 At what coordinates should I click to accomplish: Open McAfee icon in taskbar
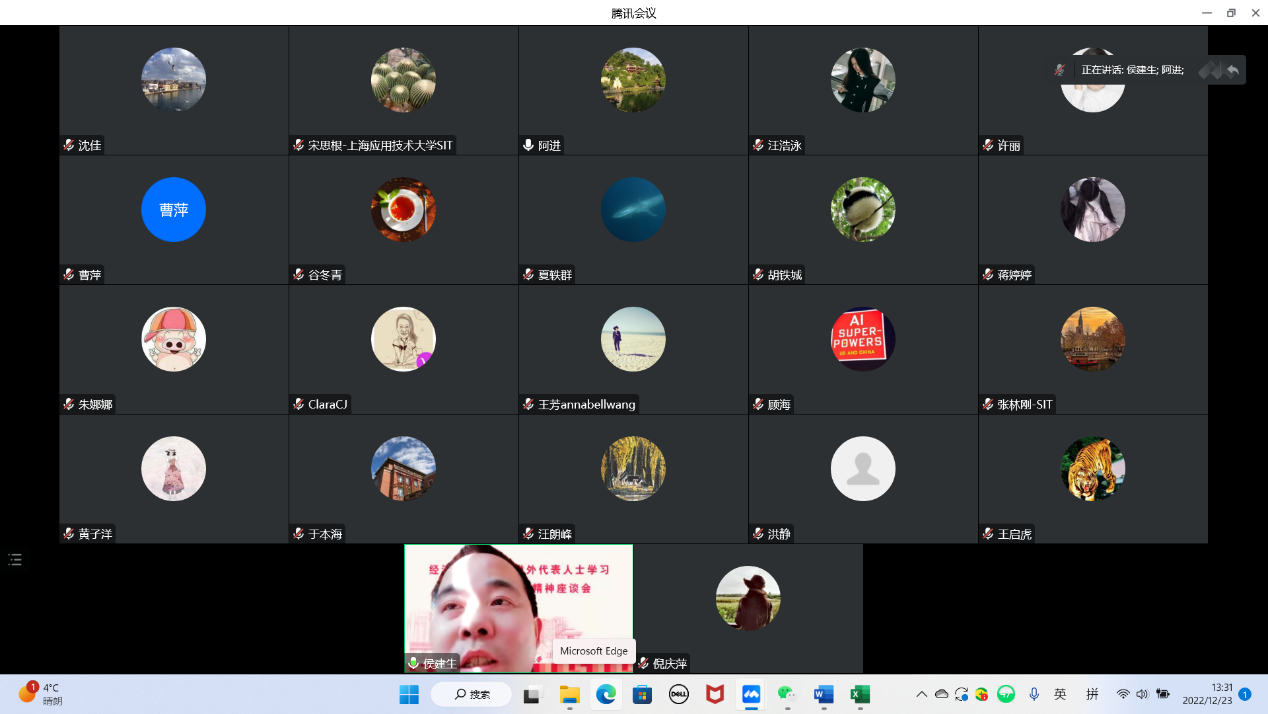[x=714, y=694]
